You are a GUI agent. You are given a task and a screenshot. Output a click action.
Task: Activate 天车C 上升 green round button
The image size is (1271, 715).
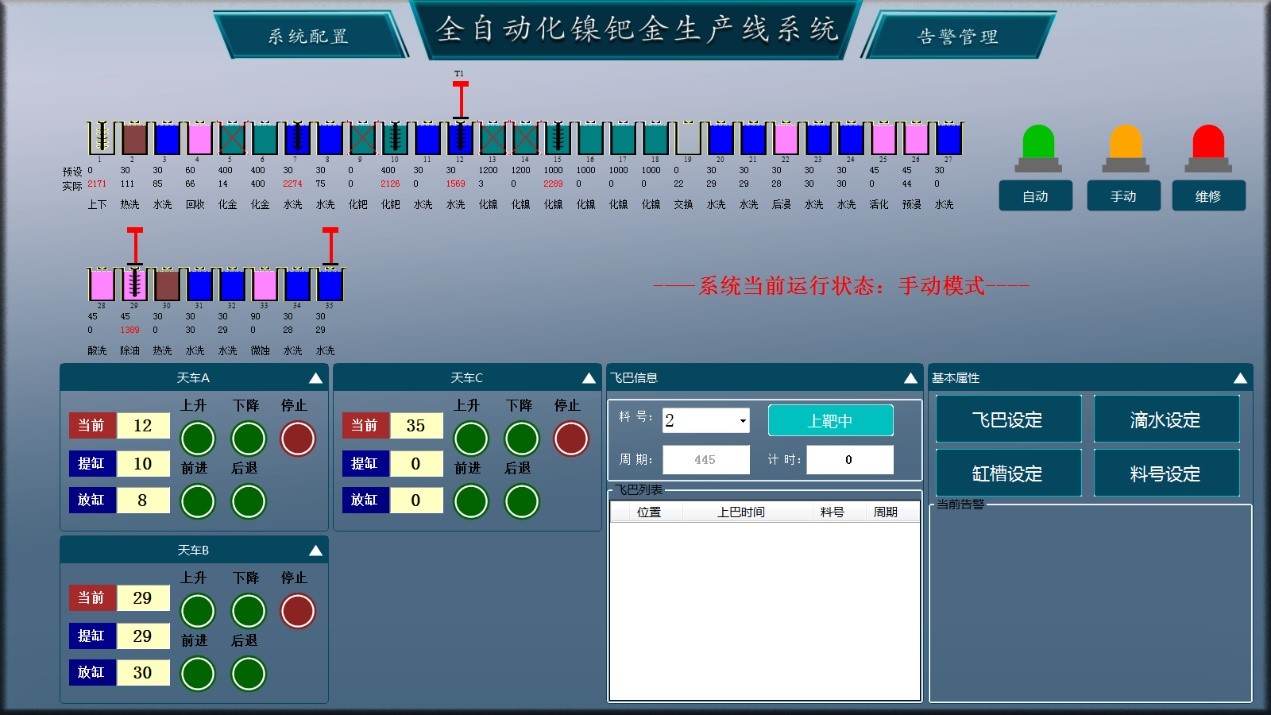(471, 438)
